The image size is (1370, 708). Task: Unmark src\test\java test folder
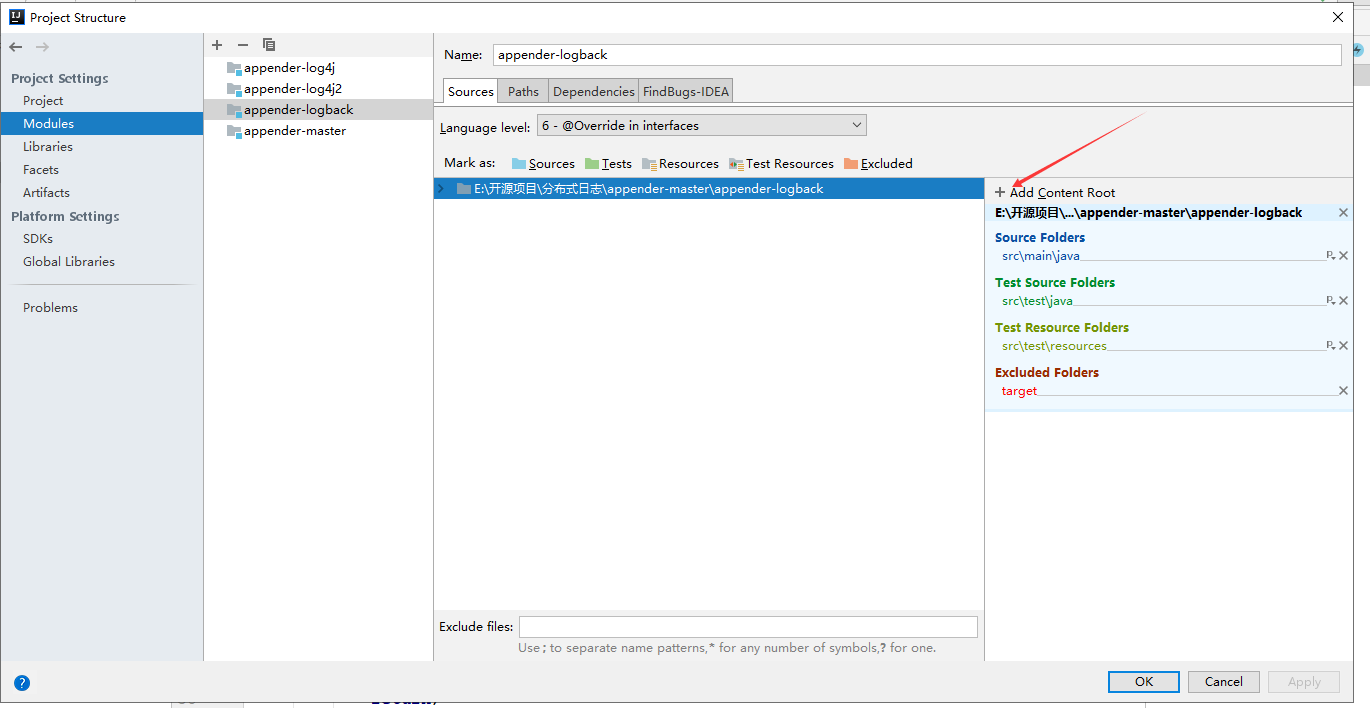tap(1343, 301)
